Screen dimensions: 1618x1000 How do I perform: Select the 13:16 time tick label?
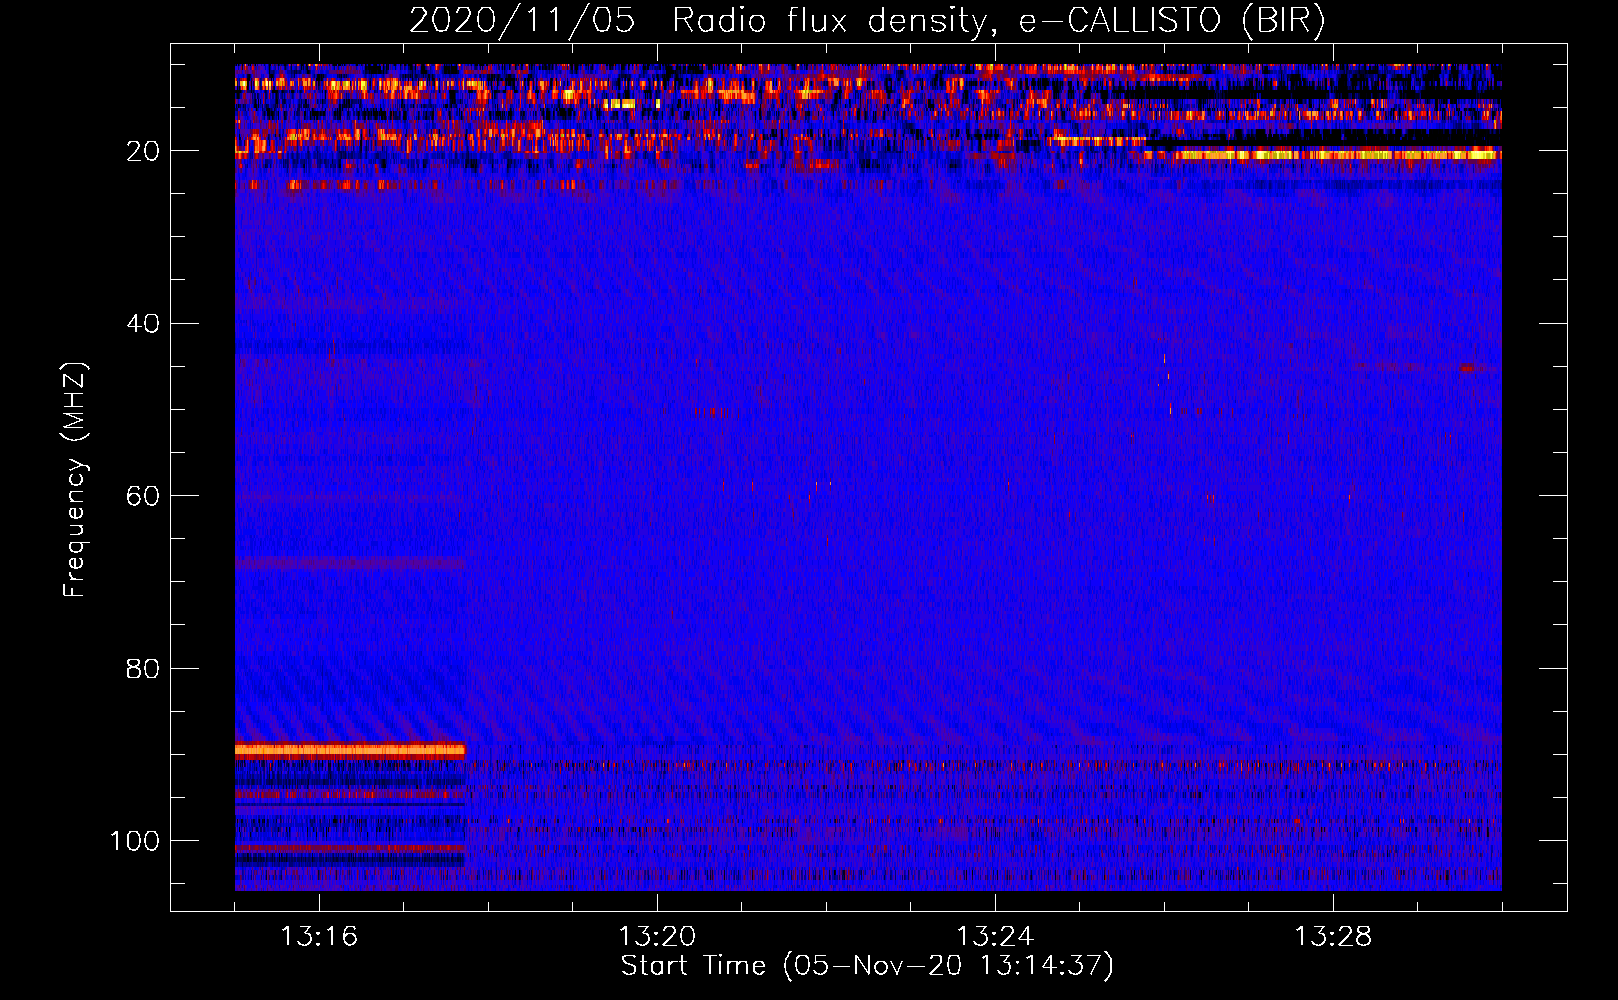point(319,937)
